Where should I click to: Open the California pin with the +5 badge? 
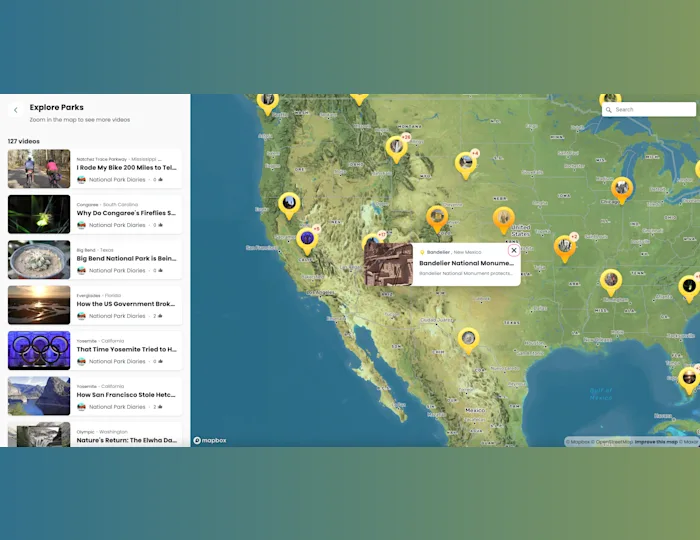tap(307, 241)
